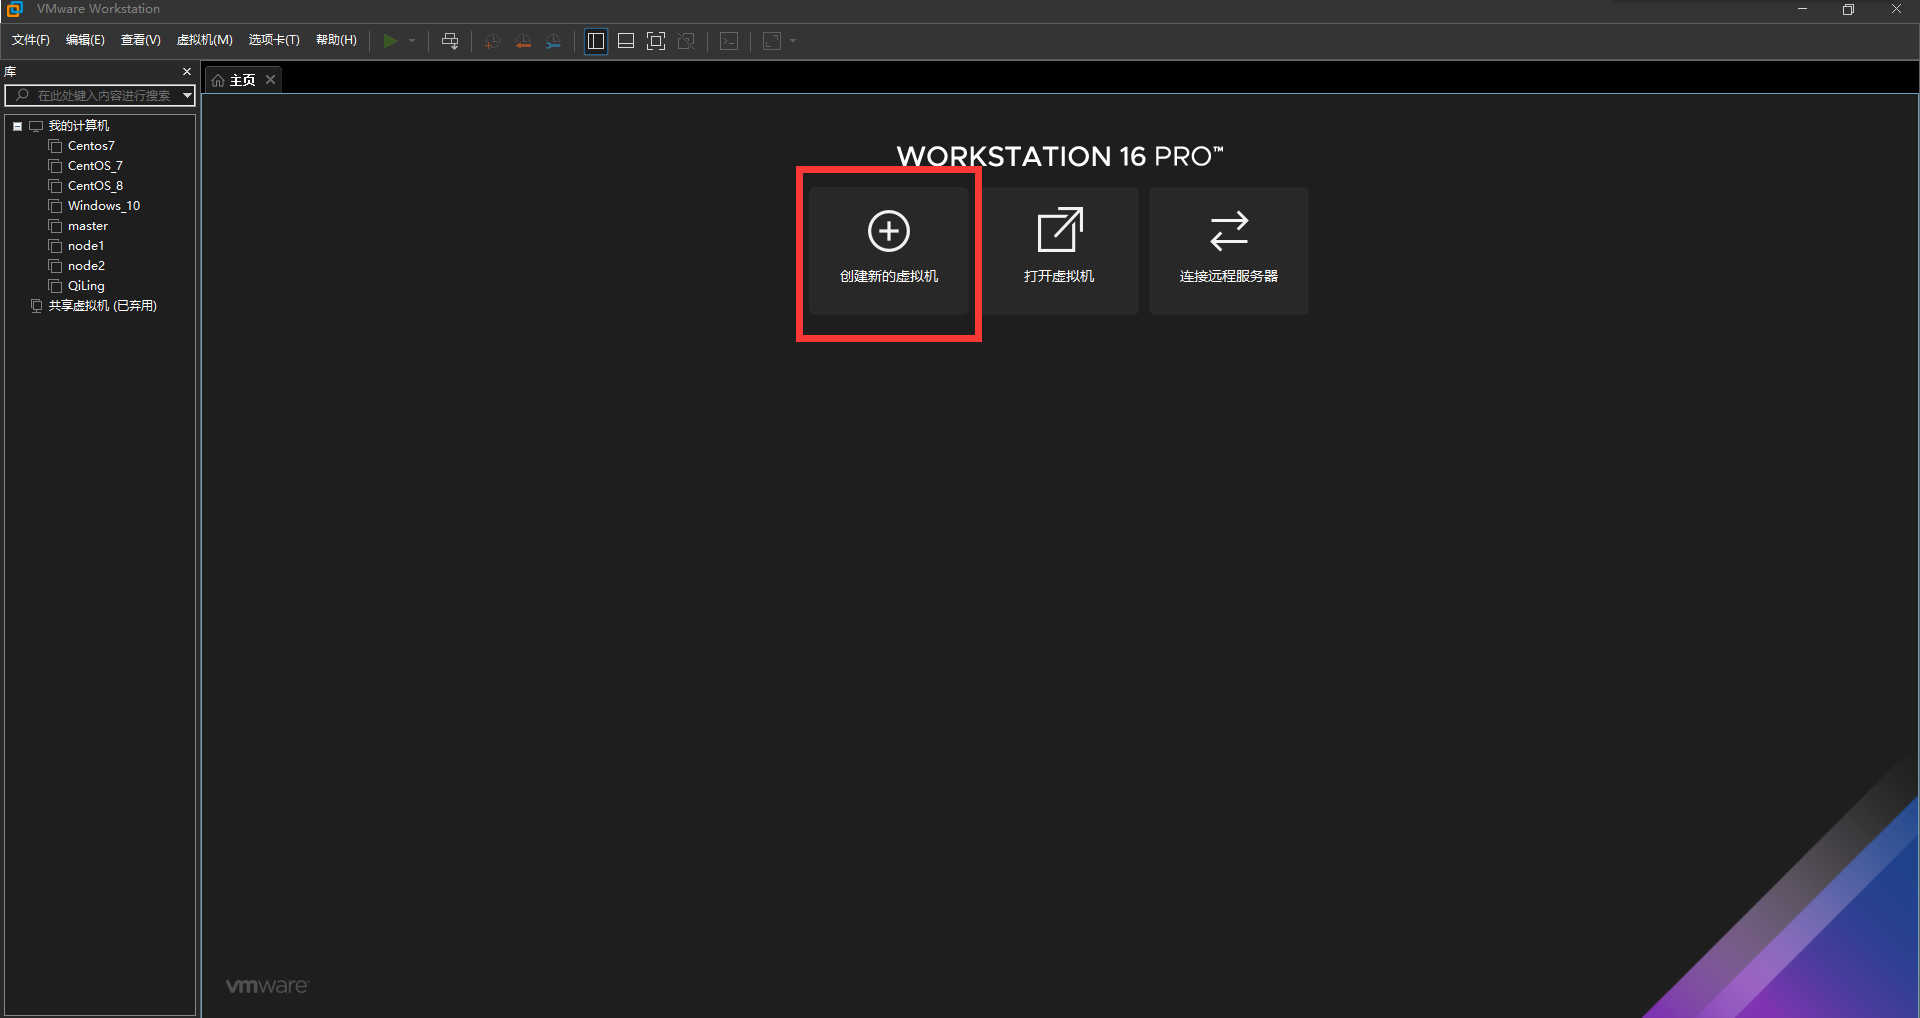
Task: Close the 库 library panel
Action: [x=187, y=72]
